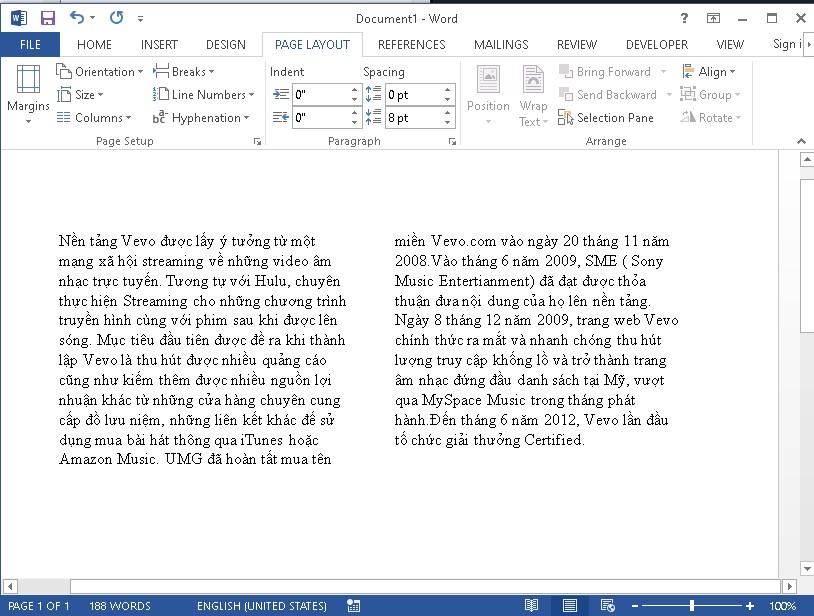
Task: Open the Margins gallery
Action: (x=28, y=96)
